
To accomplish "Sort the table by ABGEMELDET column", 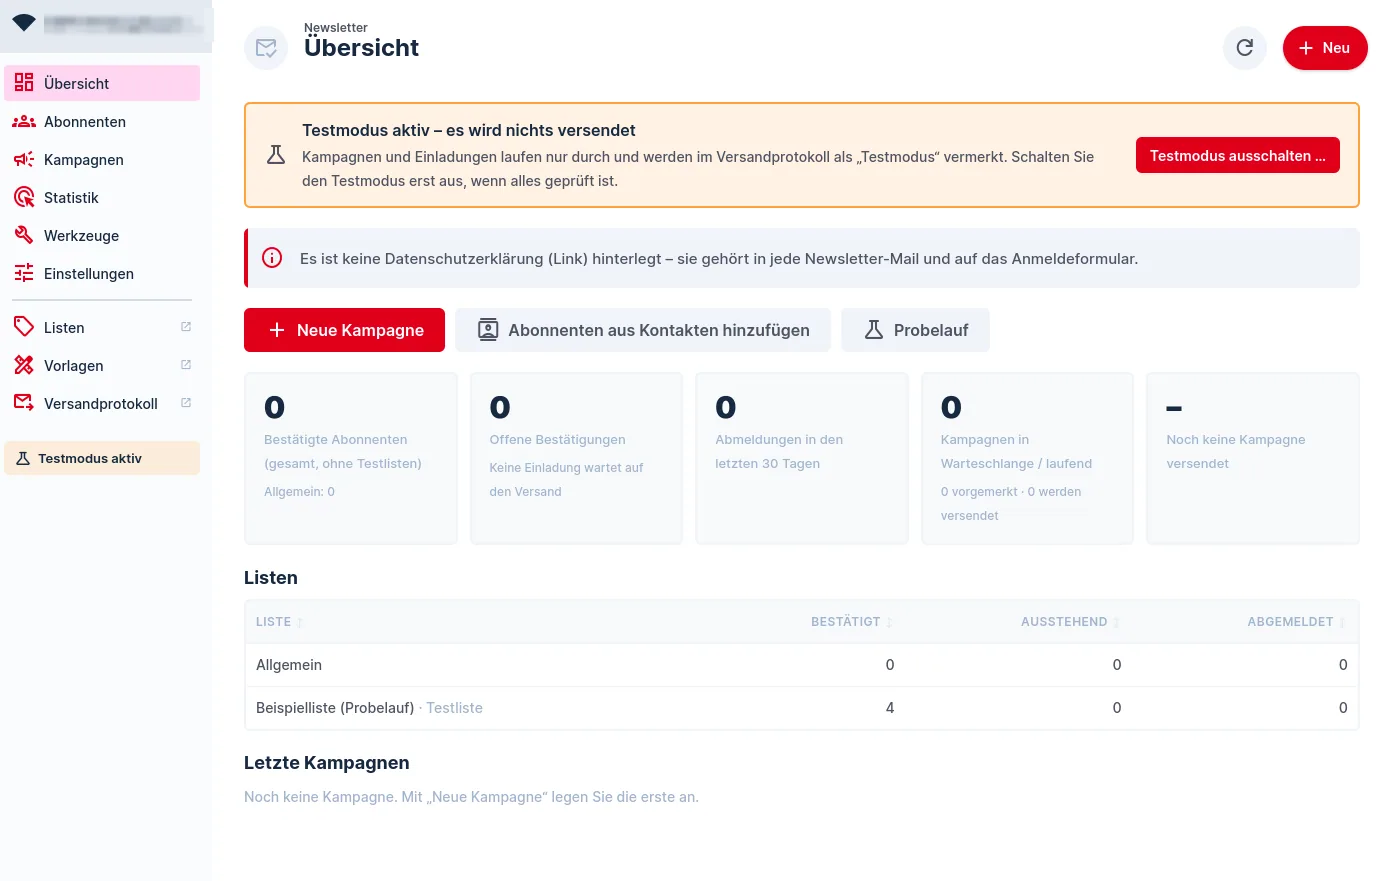I will pos(1296,622).
